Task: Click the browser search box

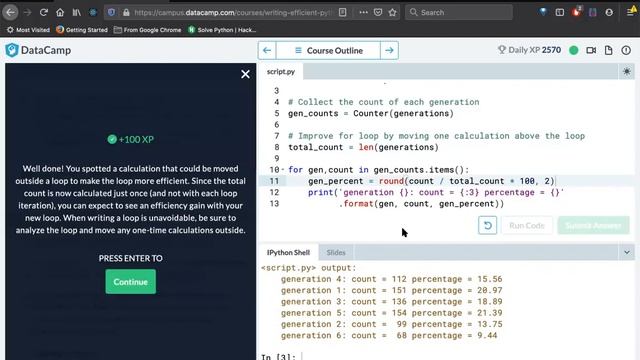Action: (459, 13)
